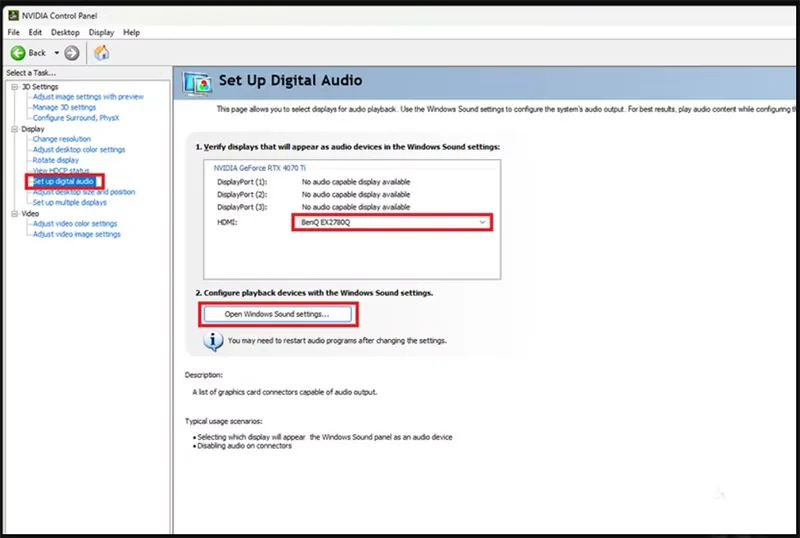
Task: Click the blue info icon near restart note
Action: [213, 340]
